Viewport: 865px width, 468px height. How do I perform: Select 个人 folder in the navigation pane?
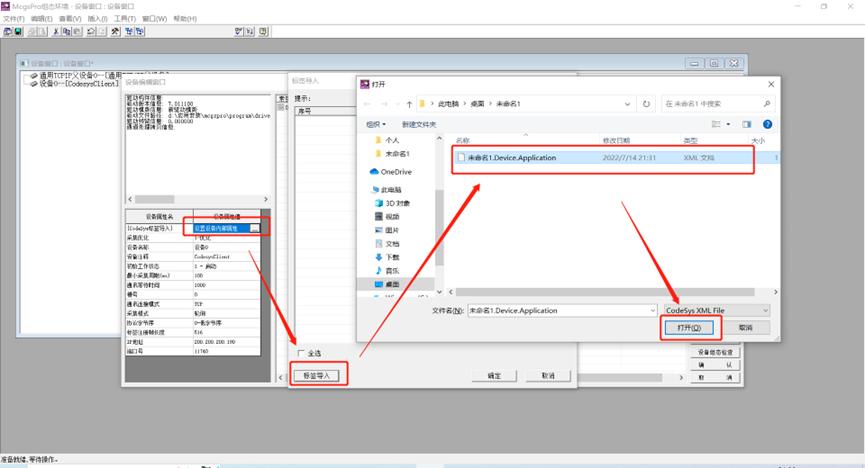(x=387, y=140)
